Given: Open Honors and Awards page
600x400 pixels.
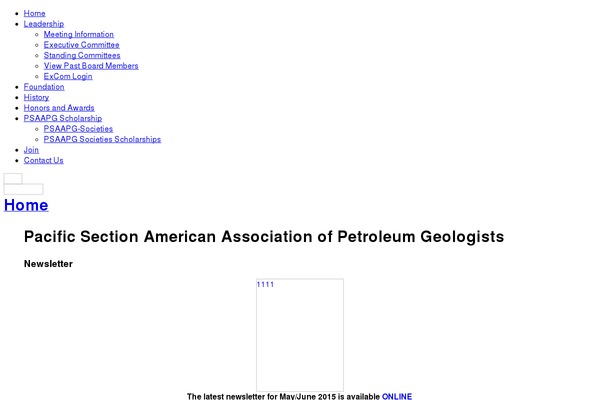Looking at the screenshot, I should click(x=59, y=108).
